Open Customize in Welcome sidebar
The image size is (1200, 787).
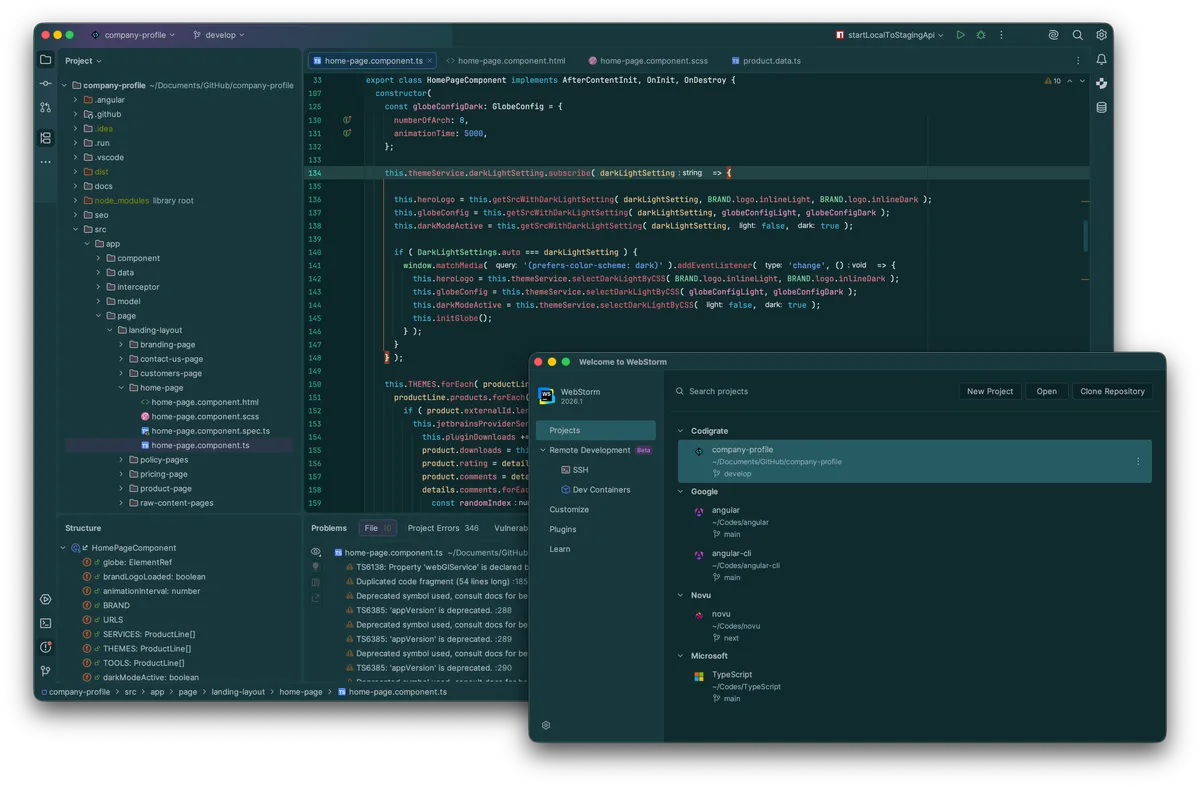[569, 510]
